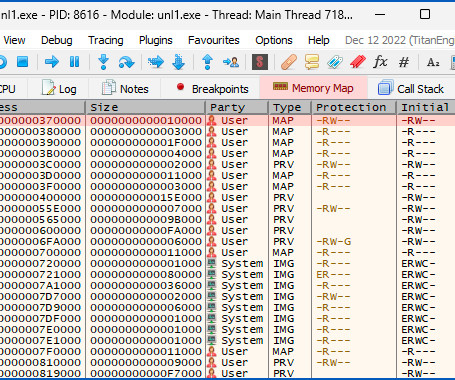Screen dimensions: 455x380
Task: Click protection value -RW-G
Action: pyautogui.click(x=334, y=241)
